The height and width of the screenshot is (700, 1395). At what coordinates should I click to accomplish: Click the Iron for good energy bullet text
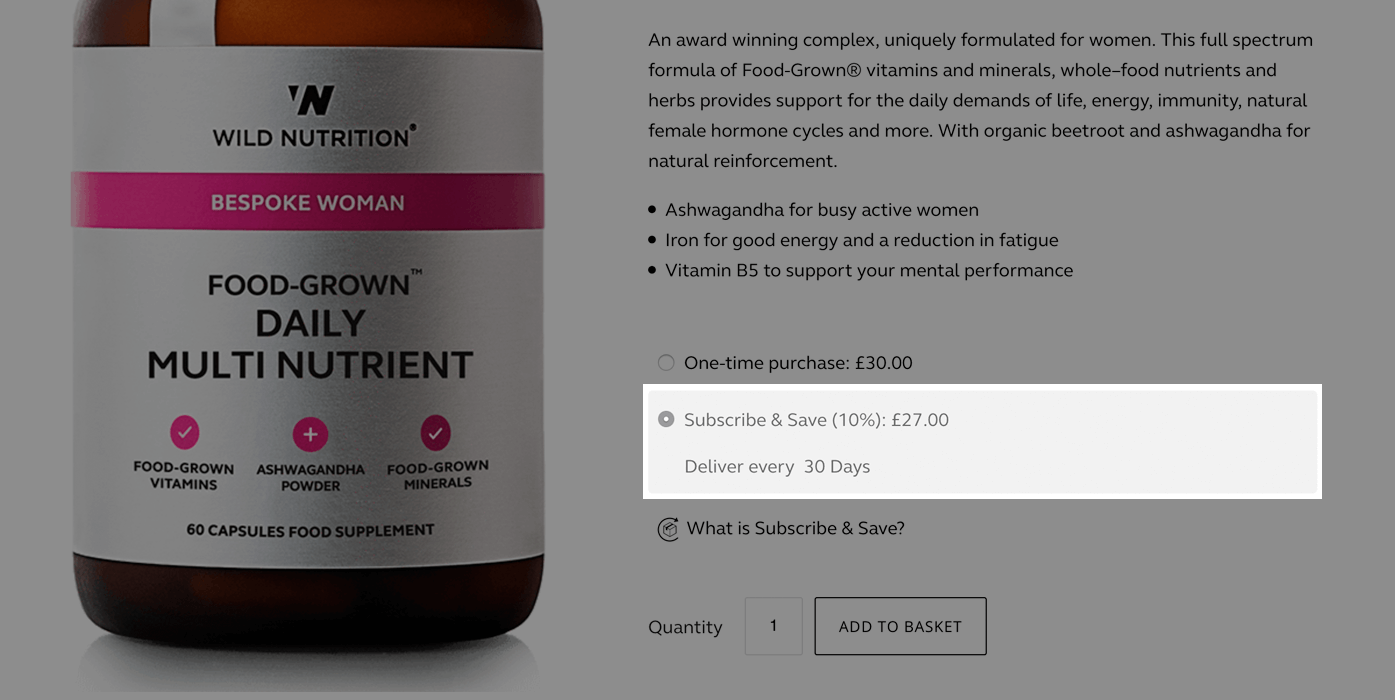[x=861, y=240]
